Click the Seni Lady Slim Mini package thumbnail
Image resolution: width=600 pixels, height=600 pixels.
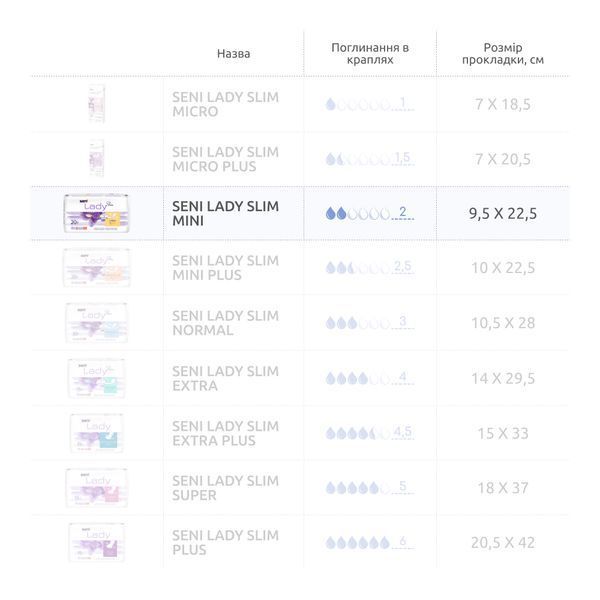coord(96,213)
